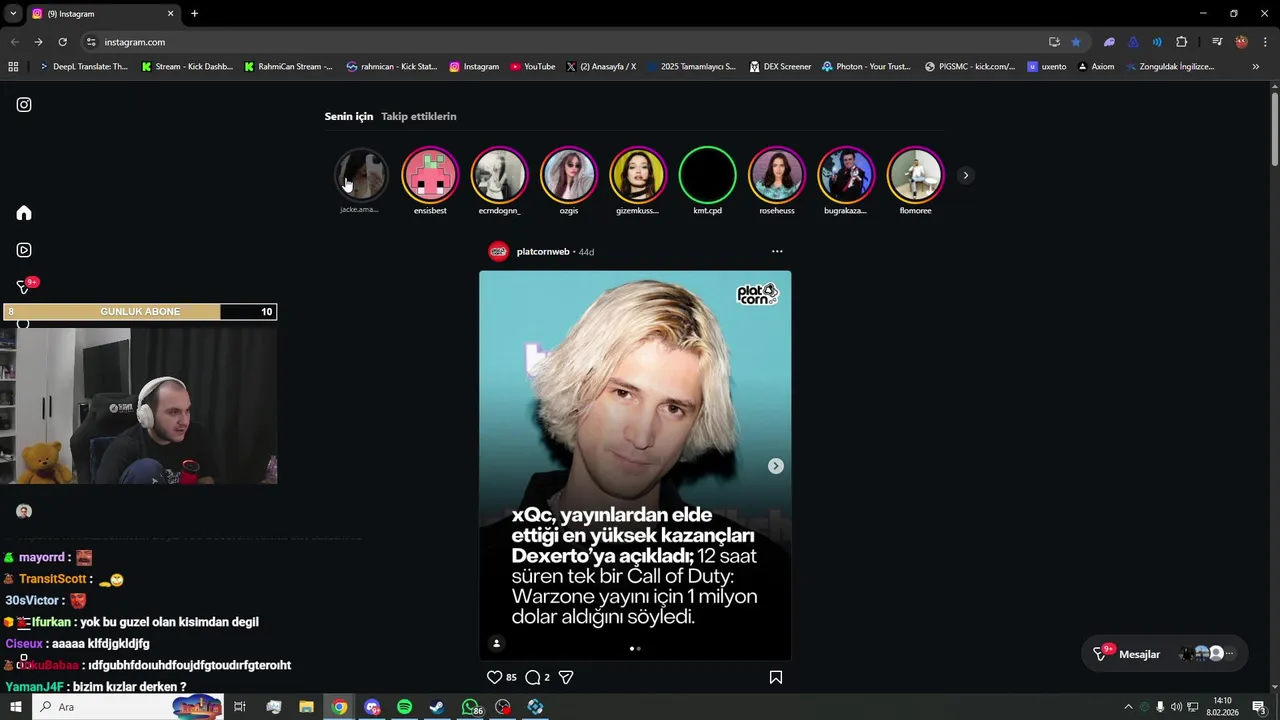The image size is (1280, 720).
Task: Open Task View from taskbar
Action: 240,707
